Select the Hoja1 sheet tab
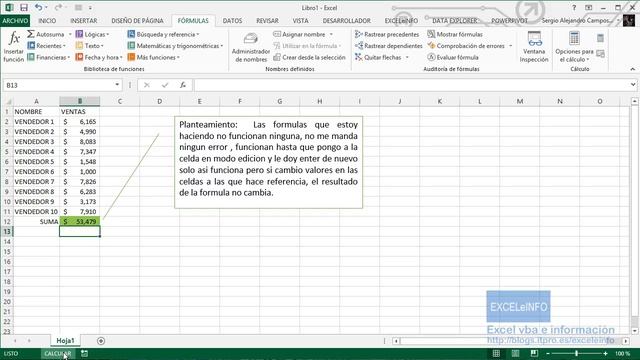 (65, 340)
